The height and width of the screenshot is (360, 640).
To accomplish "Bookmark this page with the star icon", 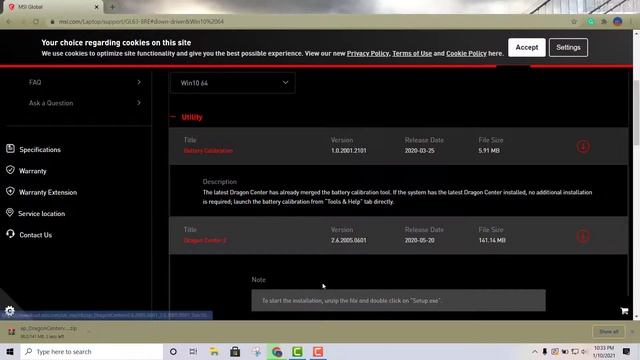I will pyautogui.click(x=574, y=21).
